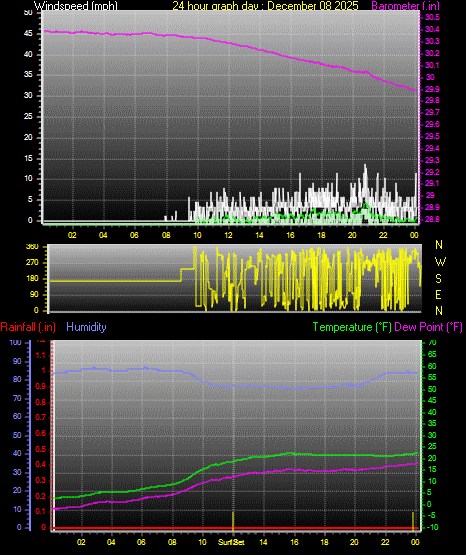The width and height of the screenshot is (466, 555).
Task: Click the yellow marker line near hour 00
Action: (x=413, y=521)
